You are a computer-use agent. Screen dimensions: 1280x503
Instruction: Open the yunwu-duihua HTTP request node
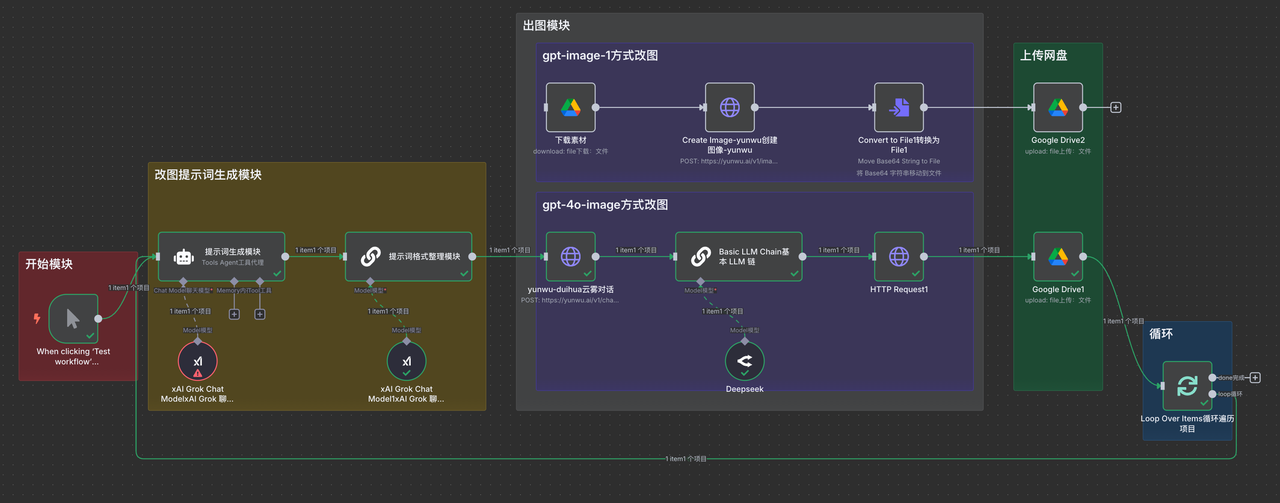pos(570,257)
